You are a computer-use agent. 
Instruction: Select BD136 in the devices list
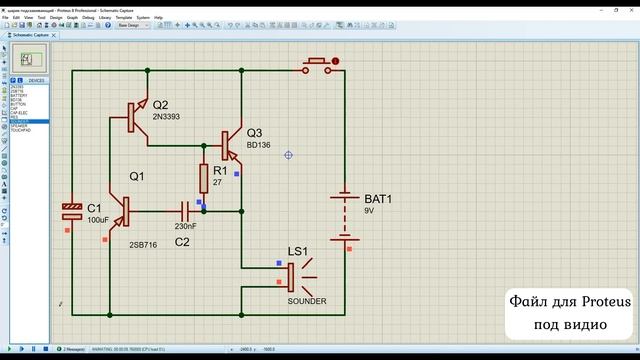tap(16, 100)
